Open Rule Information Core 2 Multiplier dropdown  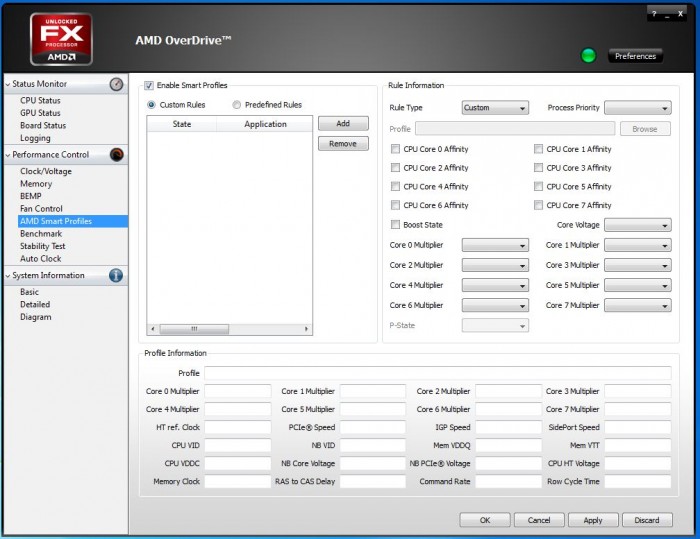click(495, 265)
